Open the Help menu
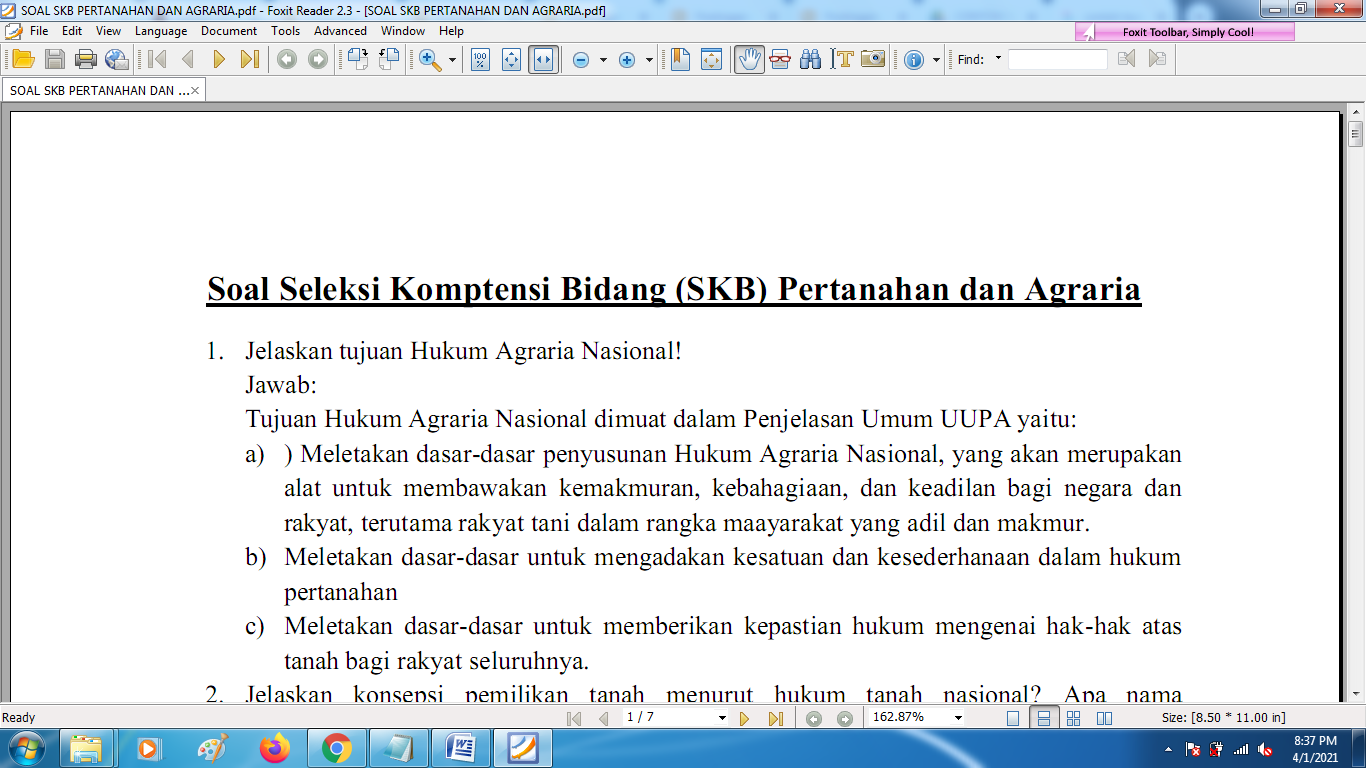The width and height of the screenshot is (1366, 768). pos(452,31)
